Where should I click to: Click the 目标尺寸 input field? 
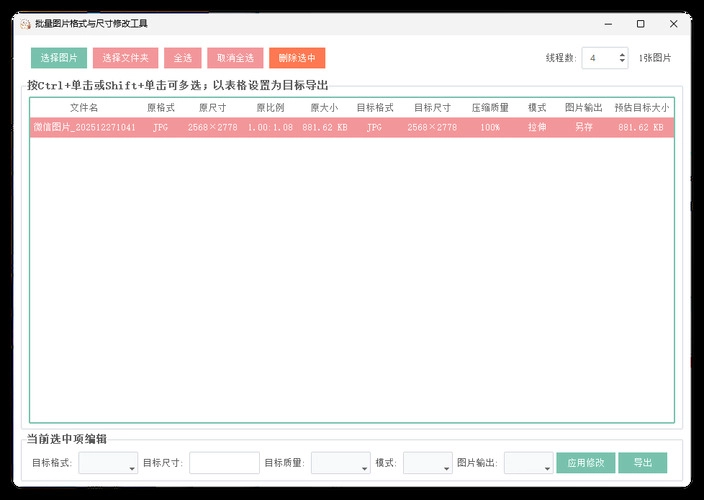coord(224,463)
